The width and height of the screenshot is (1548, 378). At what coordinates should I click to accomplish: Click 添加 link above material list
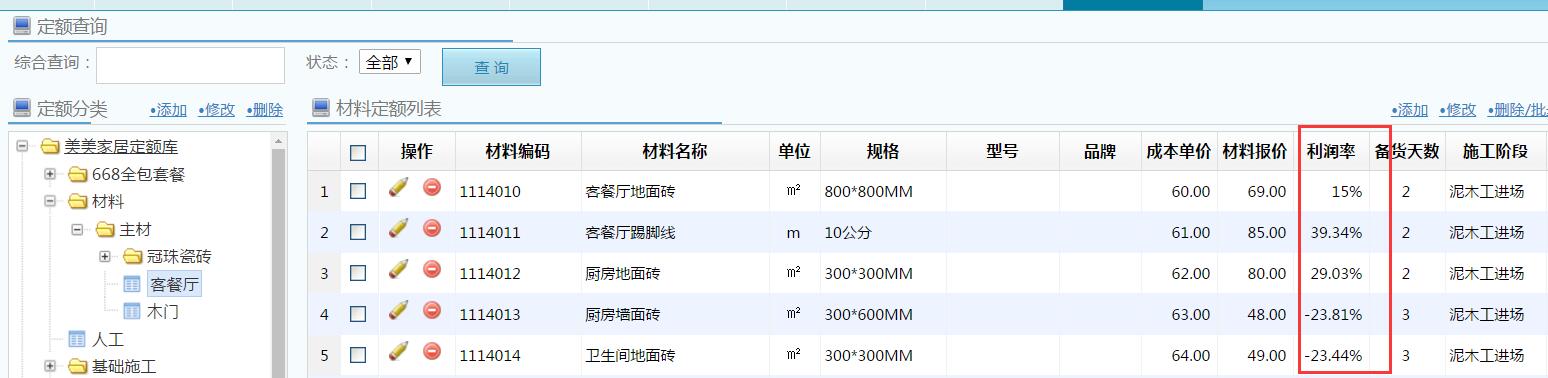[x=1410, y=110]
